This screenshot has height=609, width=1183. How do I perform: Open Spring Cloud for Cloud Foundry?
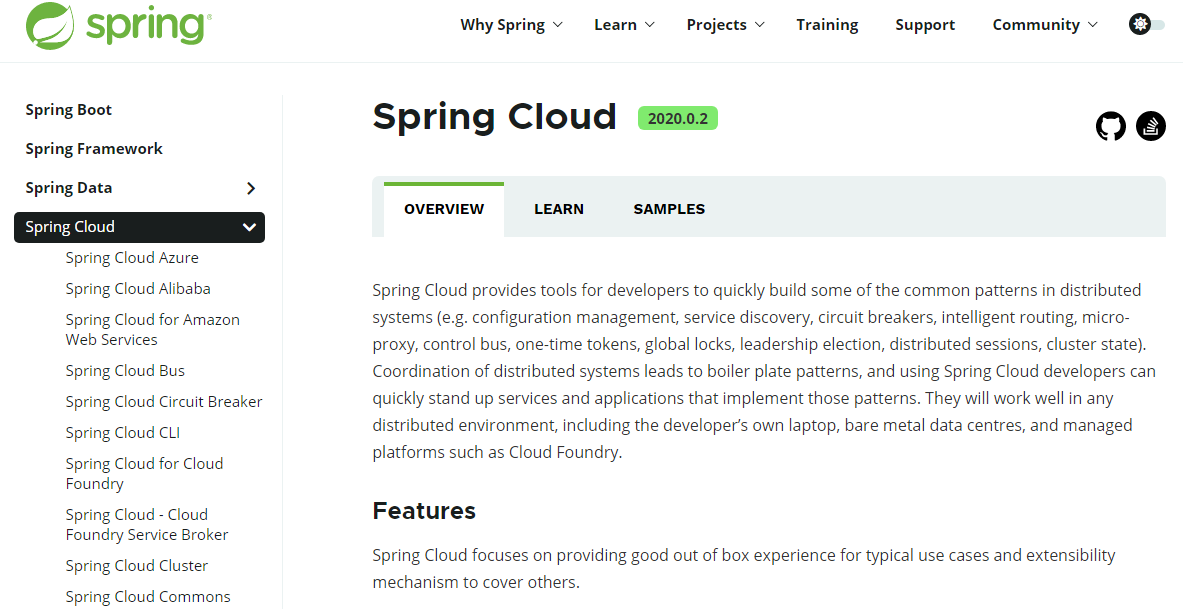pyautogui.click(x=144, y=473)
